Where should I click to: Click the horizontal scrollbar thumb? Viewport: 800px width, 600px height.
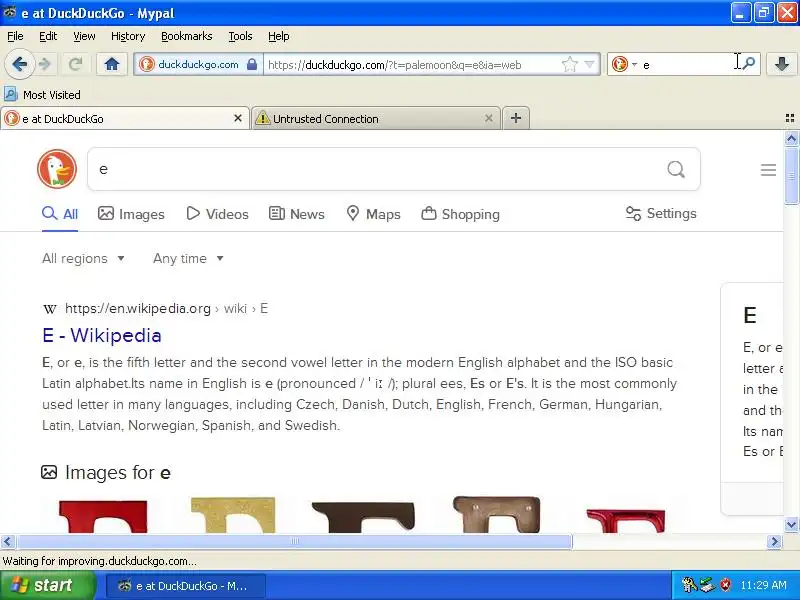coord(294,541)
